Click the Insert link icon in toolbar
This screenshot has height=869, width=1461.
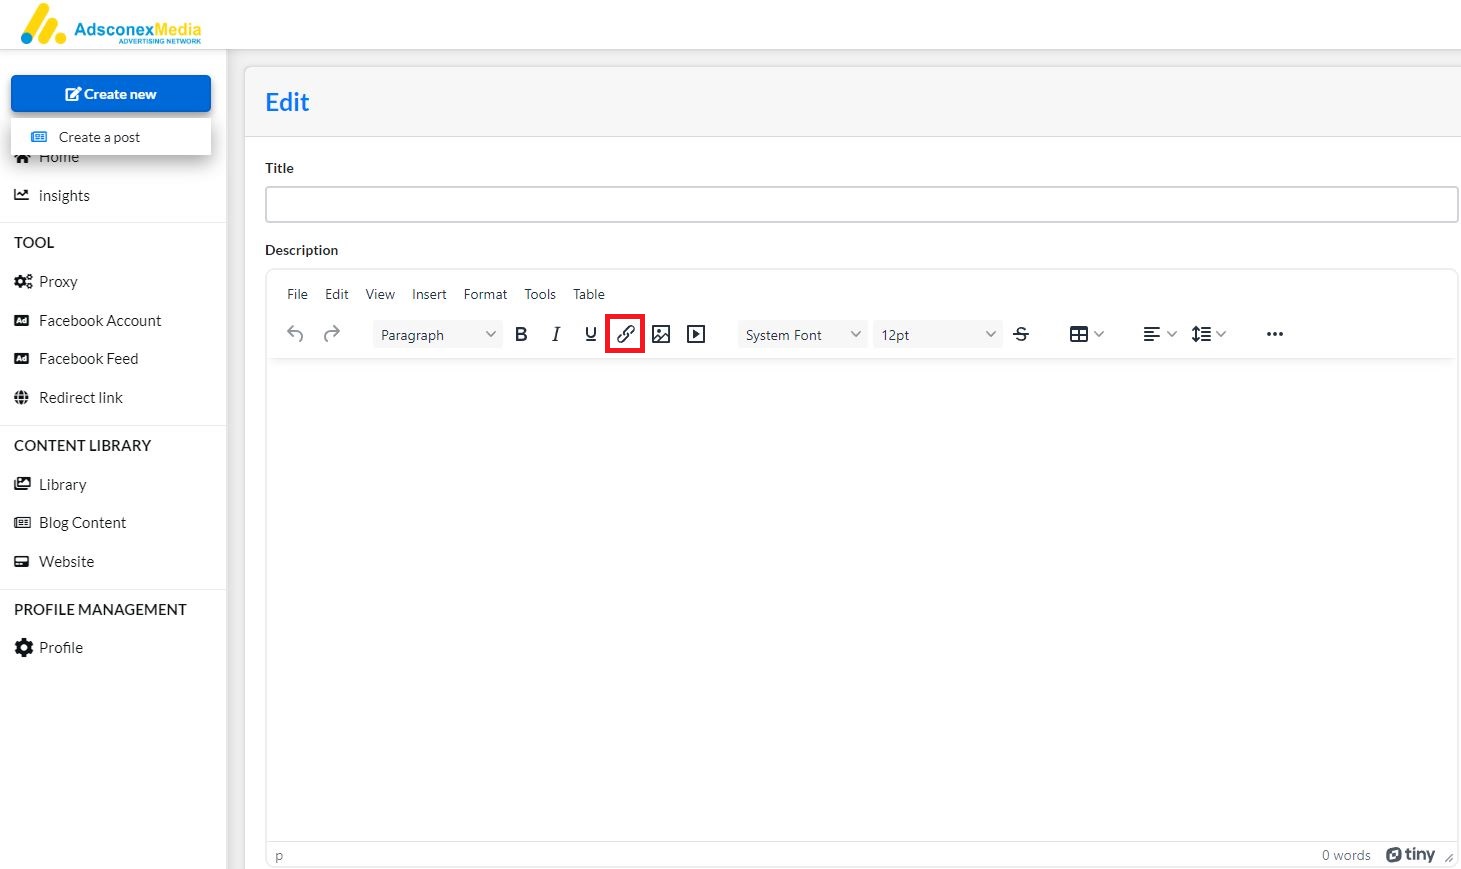[x=625, y=334]
